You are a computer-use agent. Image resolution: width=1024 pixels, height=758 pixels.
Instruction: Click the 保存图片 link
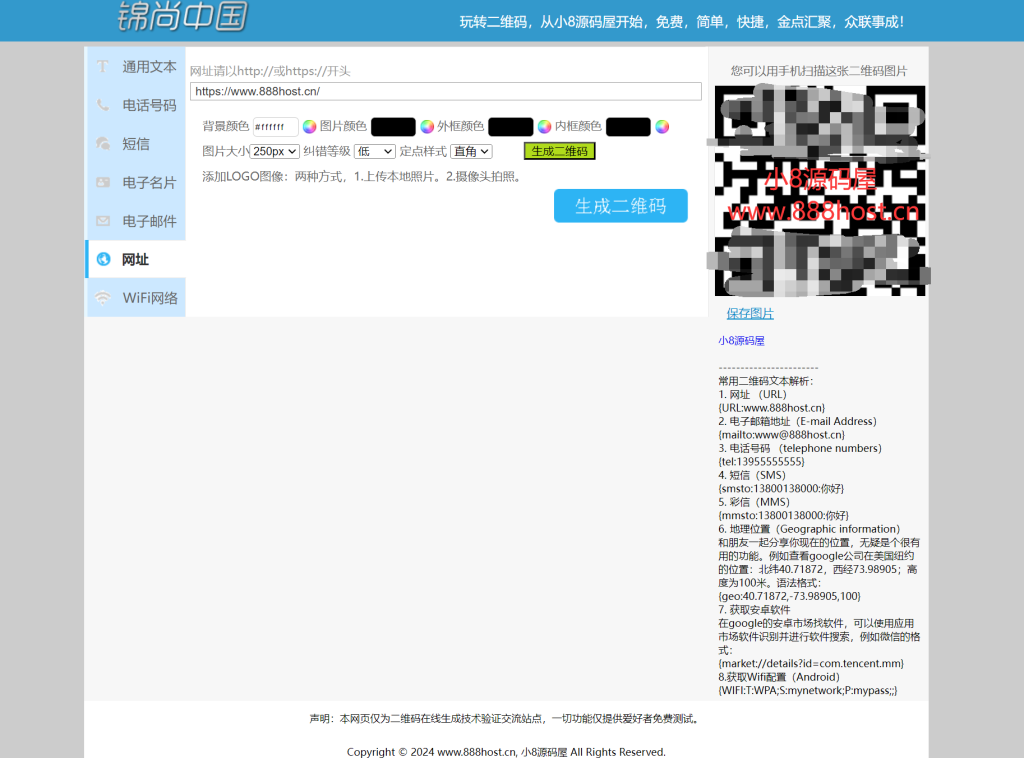tap(750, 313)
